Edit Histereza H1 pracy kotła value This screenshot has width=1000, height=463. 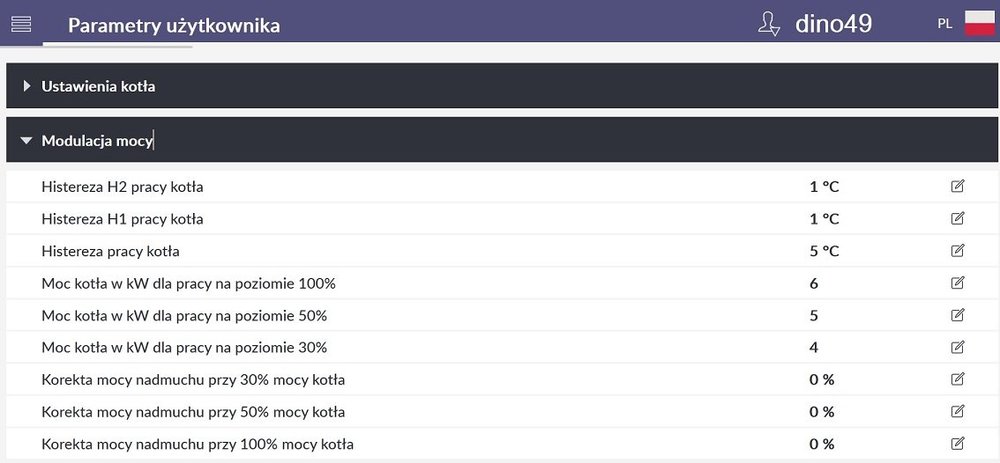(x=958, y=218)
